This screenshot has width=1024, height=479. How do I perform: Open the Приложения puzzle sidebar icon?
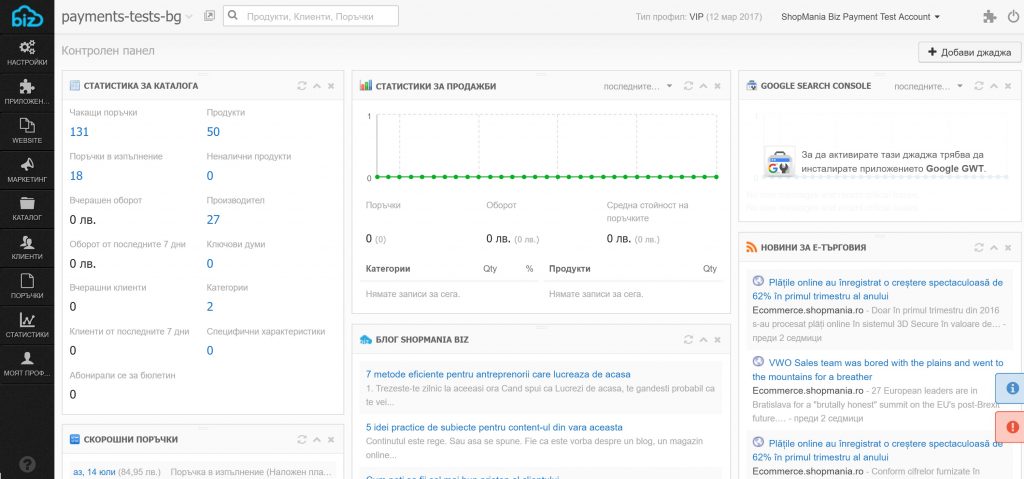pyautogui.click(x=27, y=92)
